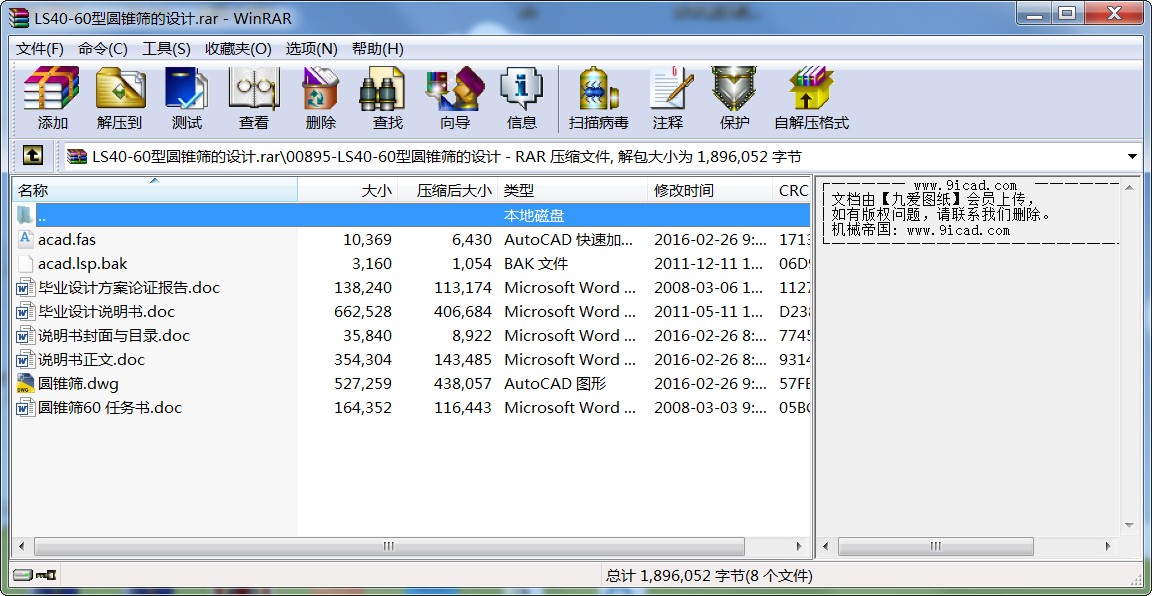The height and width of the screenshot is (596, 1152).
Task: Select the file name 说明书正文.doc
Action: tap(92, 359)
